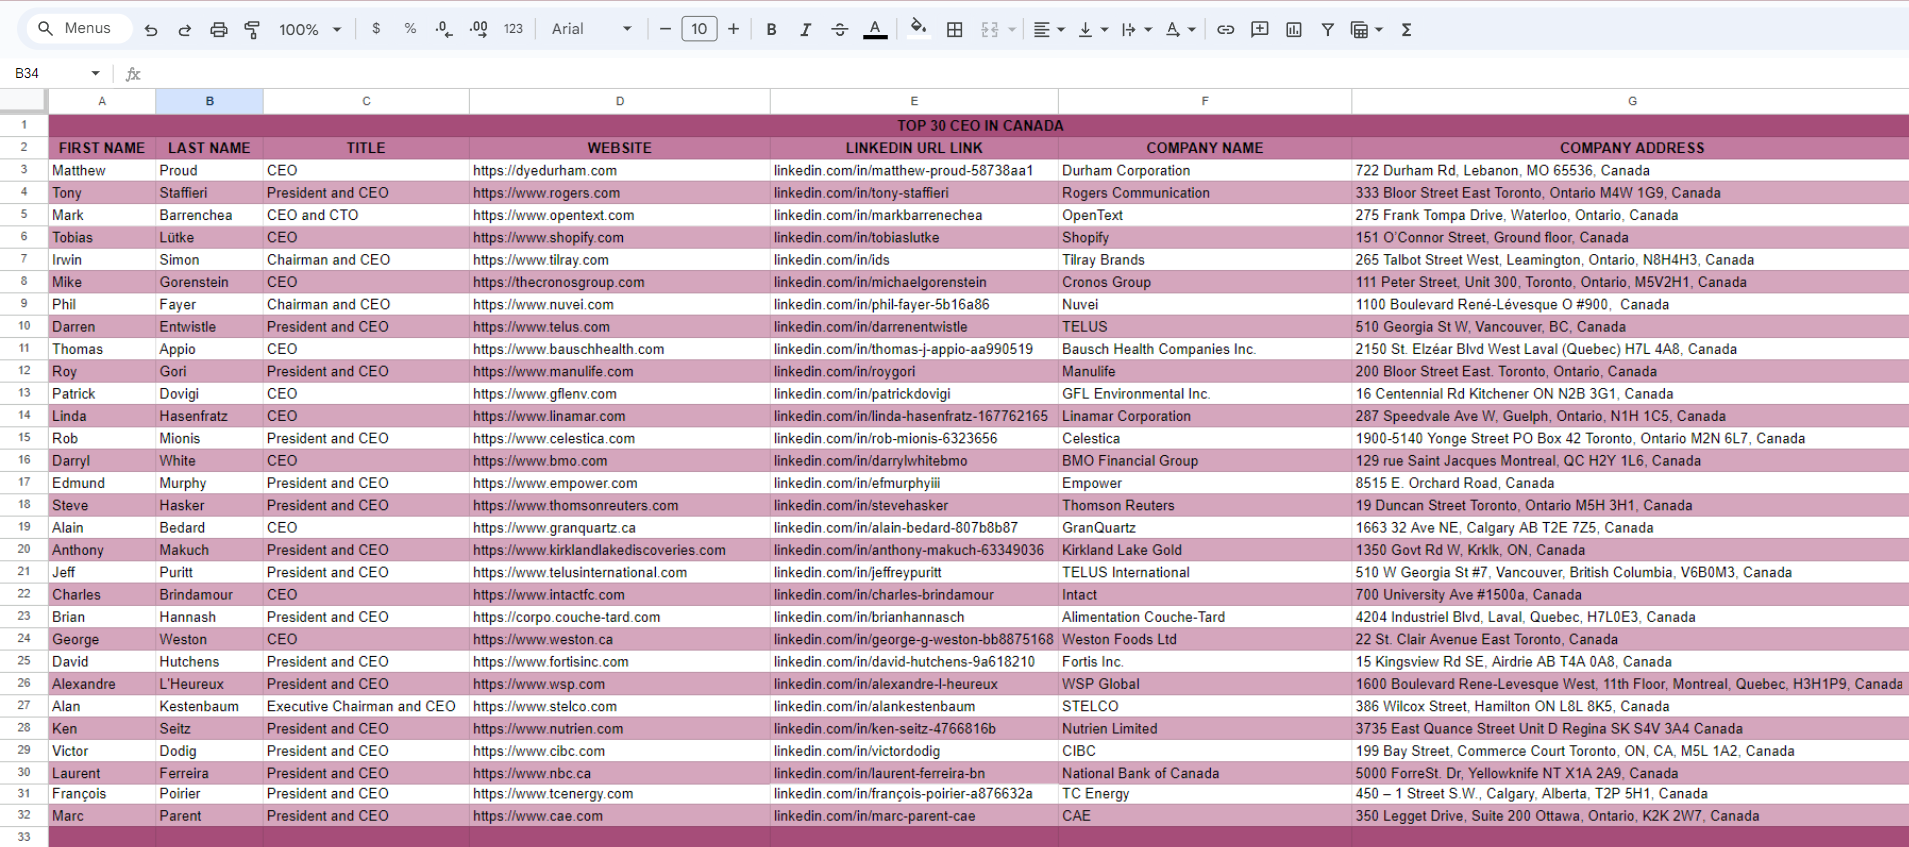1909x847 pixels.
Task: Open the horizontal align dropdown
Action: [1048, 30]
